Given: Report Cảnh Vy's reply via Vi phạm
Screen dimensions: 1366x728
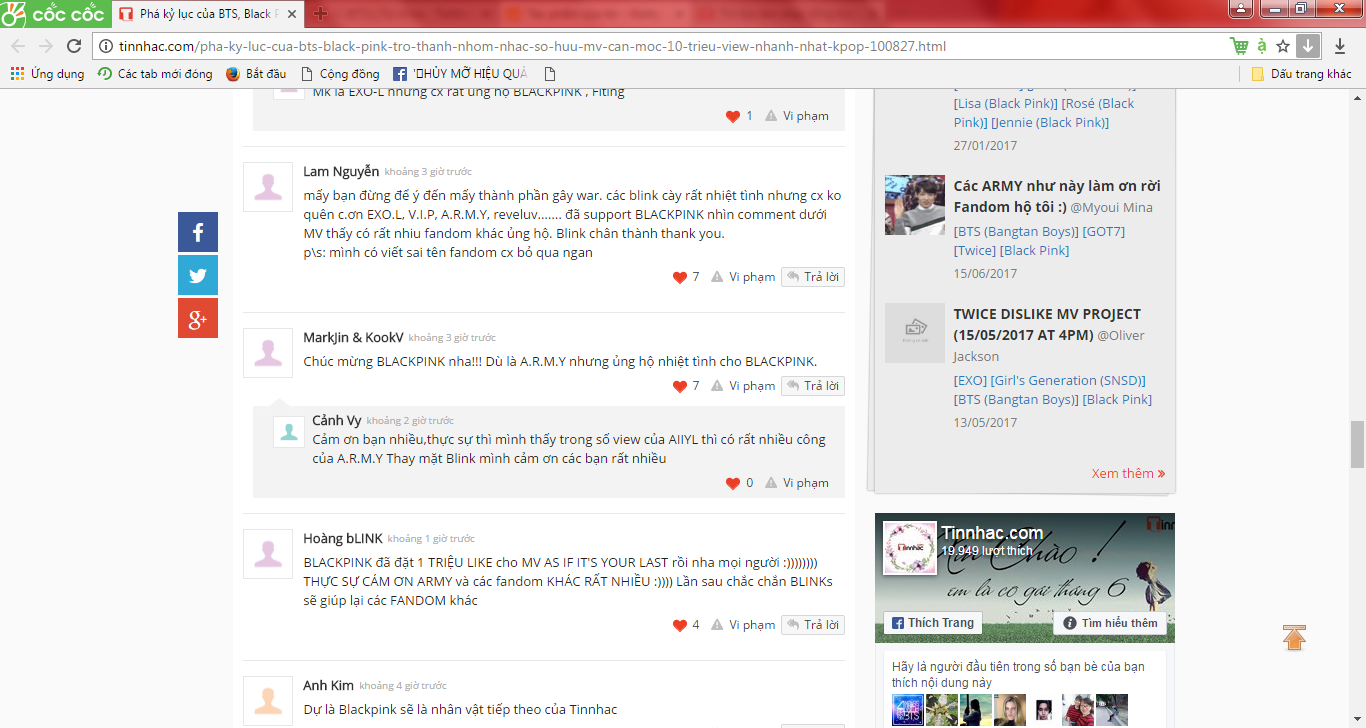Looking at the screenshot, I should (797, 483).
